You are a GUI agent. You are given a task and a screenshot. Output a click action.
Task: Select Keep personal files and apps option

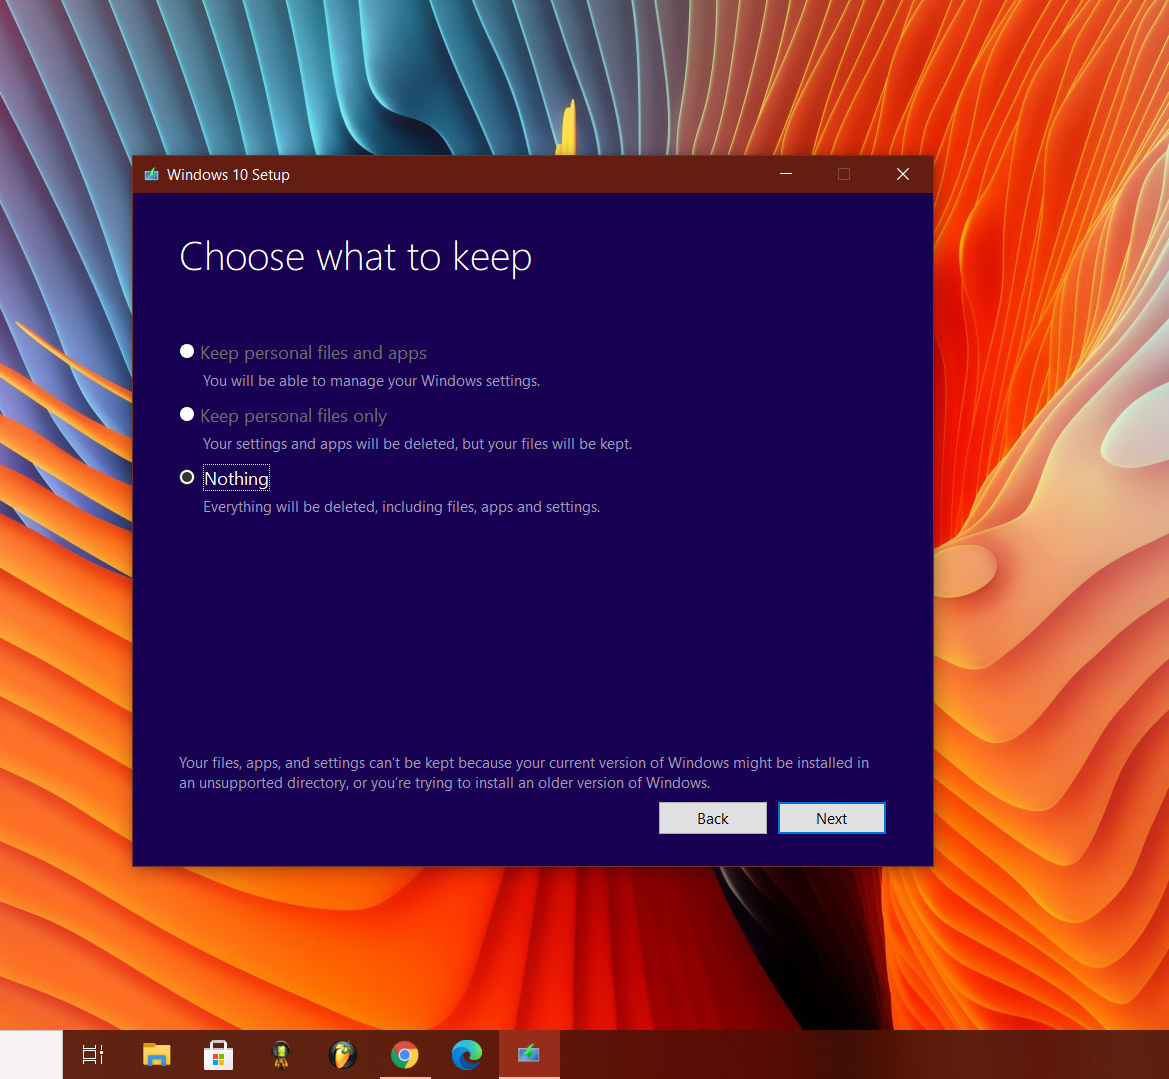[187, 352]
